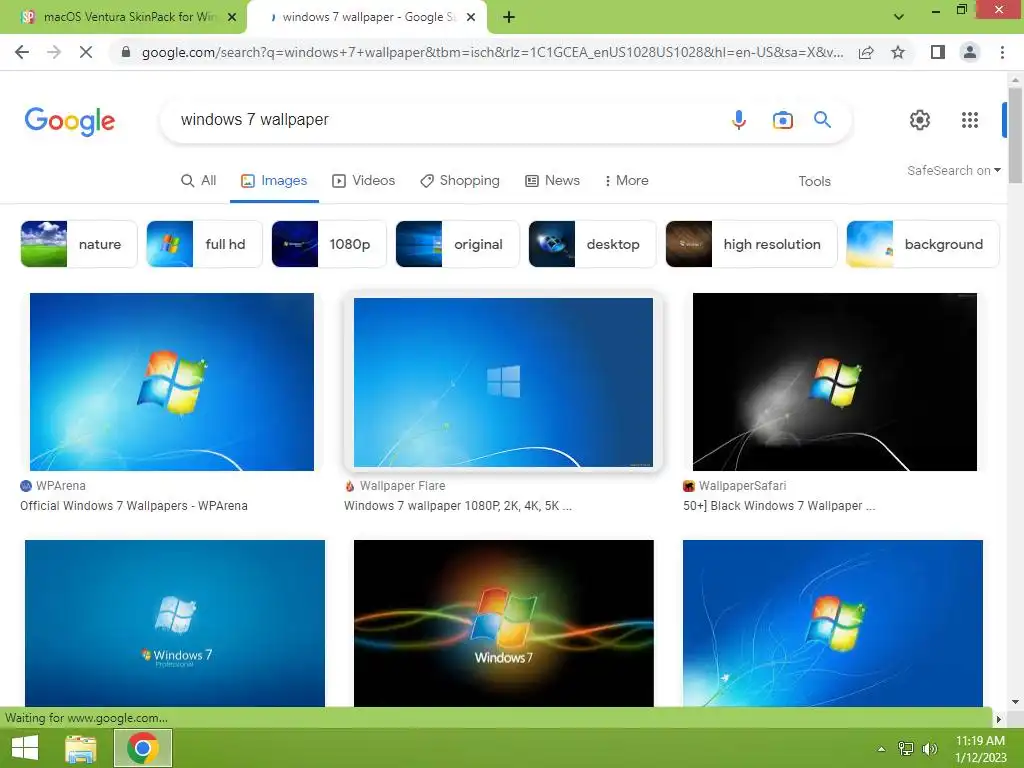This screenshot has width=1024, height=768.
Task: Click Chrome icon in taskbar
Action: point(143,748)
